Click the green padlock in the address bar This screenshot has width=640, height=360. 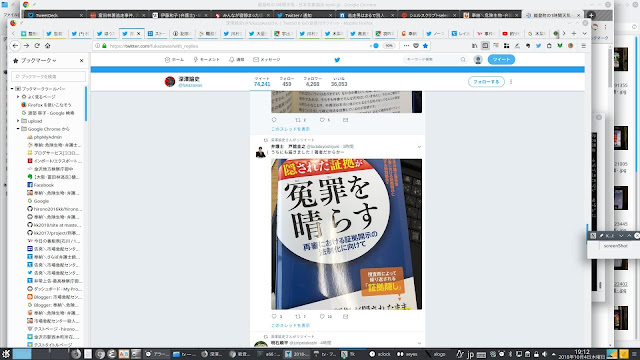click(104, 46)
